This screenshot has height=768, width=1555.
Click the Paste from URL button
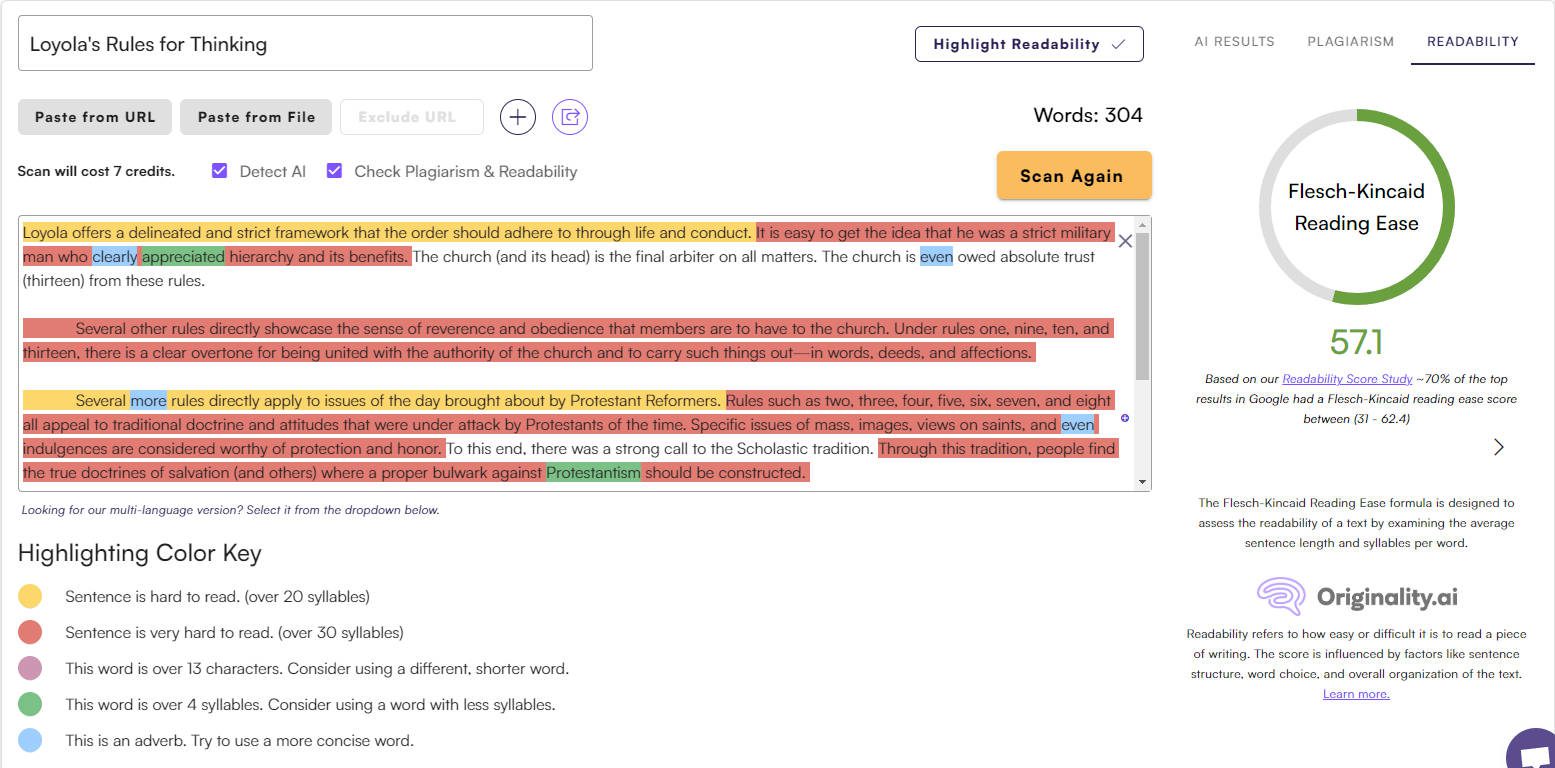point(93,116)
